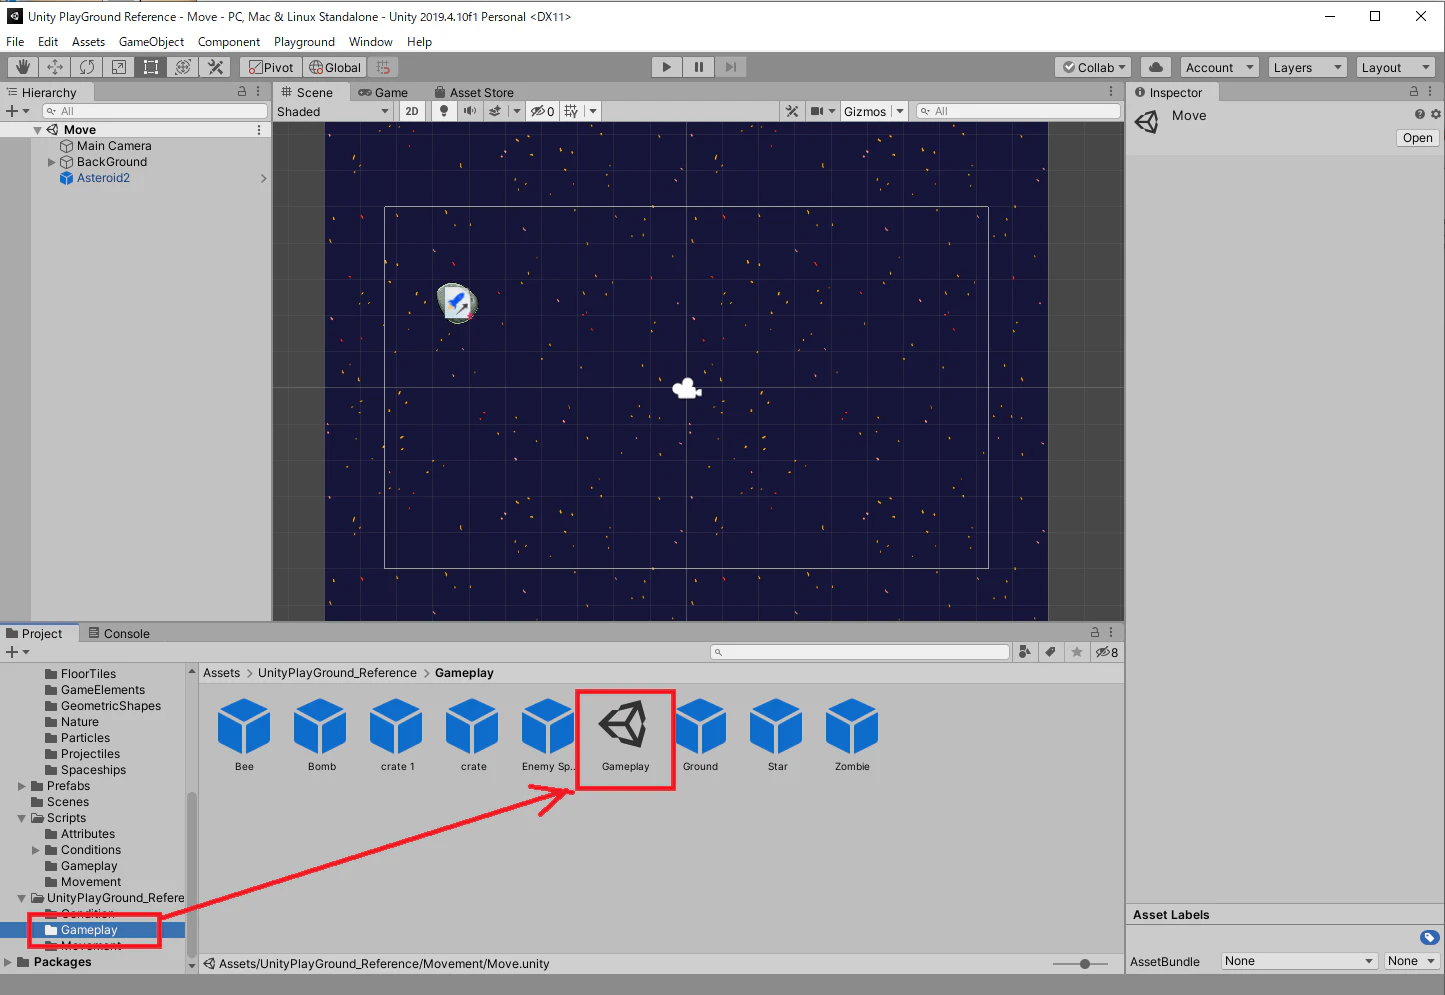Collapse the Scripts folder
The width and height of the screenshot is (1445, 995).
click(x=22, y=818)
